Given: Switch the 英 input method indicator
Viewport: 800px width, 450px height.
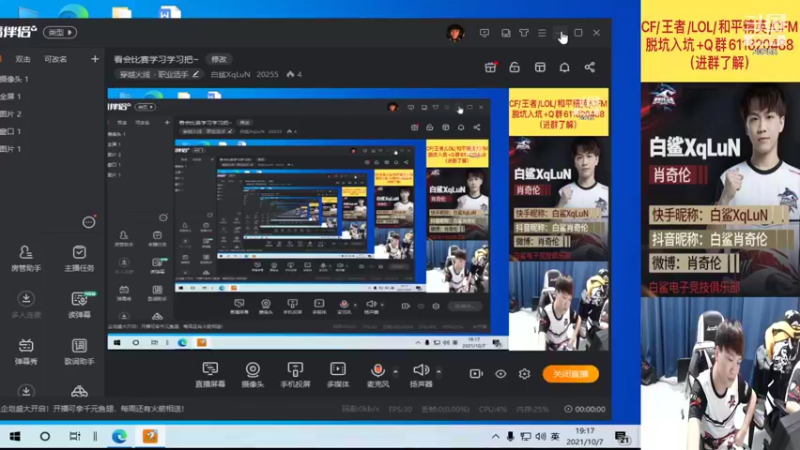Looking at the screenshot, I should click(555, 436).
